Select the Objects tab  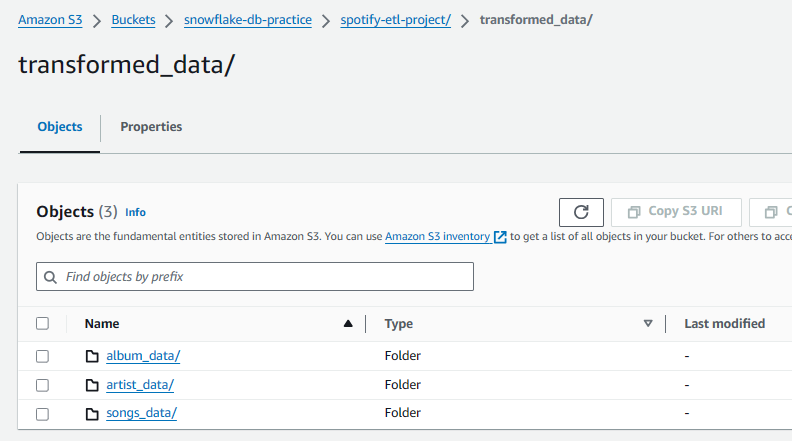60,127
